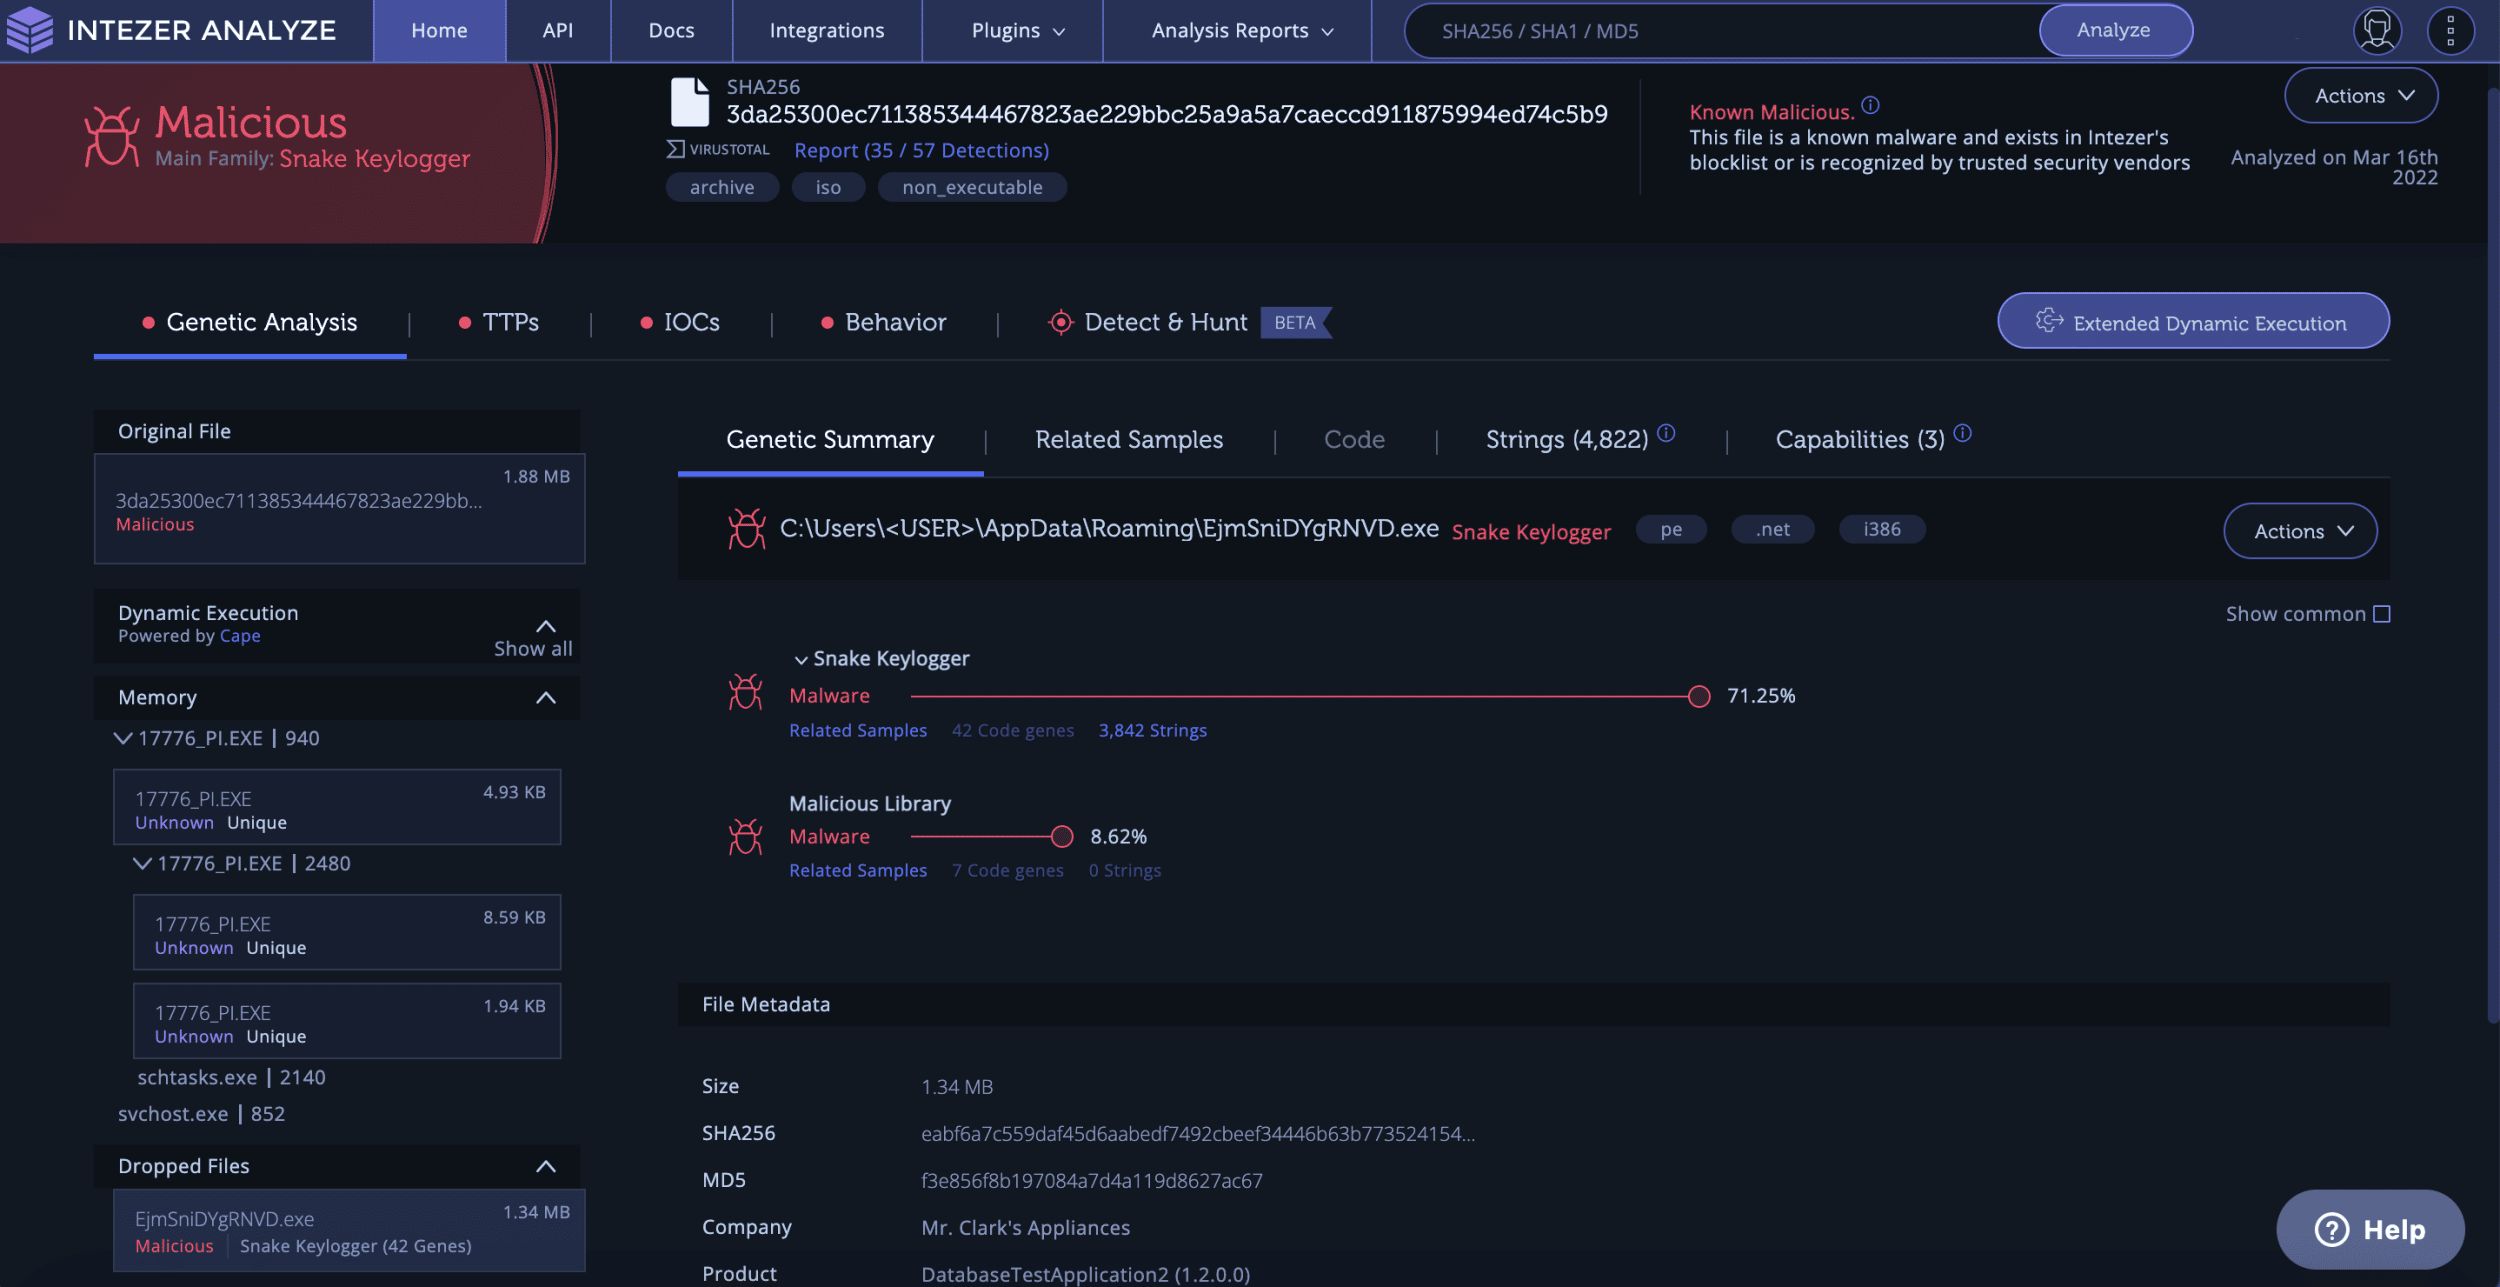Click the Help question mark icon
The image size is (2500, 1287).
pyautogui.click(x=2331, y=1229)
